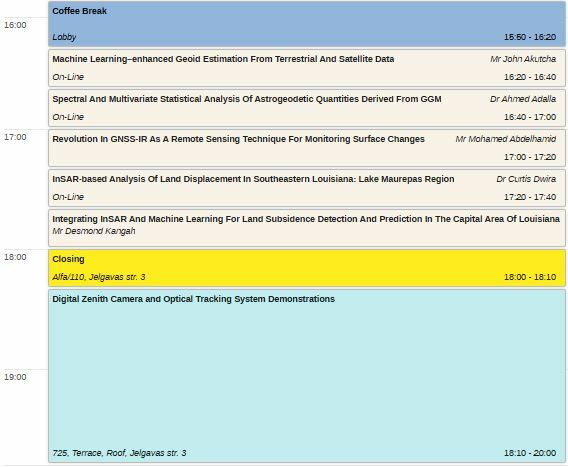This screenshot has height=467, width=568.
Task: Click the 17:00 time marker
Action: pyautogui.click(x=15, y=137)
